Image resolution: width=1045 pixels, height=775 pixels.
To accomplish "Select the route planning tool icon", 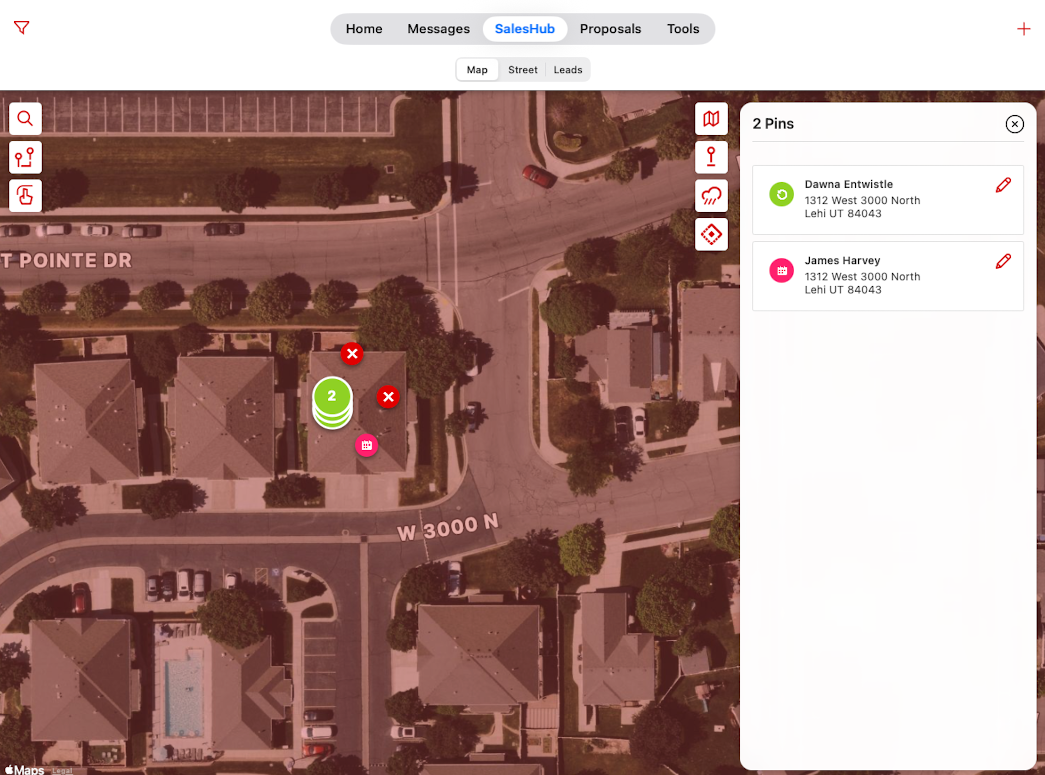I will tap(25, 157).
